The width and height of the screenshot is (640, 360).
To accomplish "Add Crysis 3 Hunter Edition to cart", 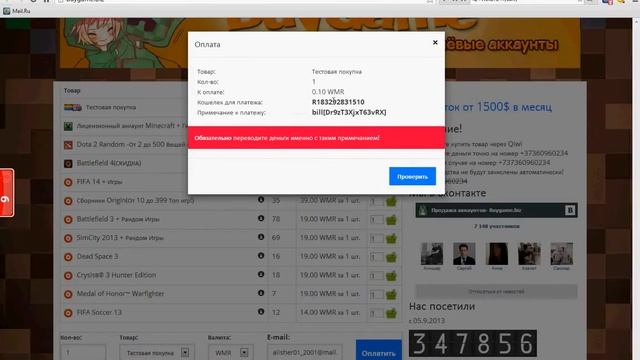I will click(391, 276).
